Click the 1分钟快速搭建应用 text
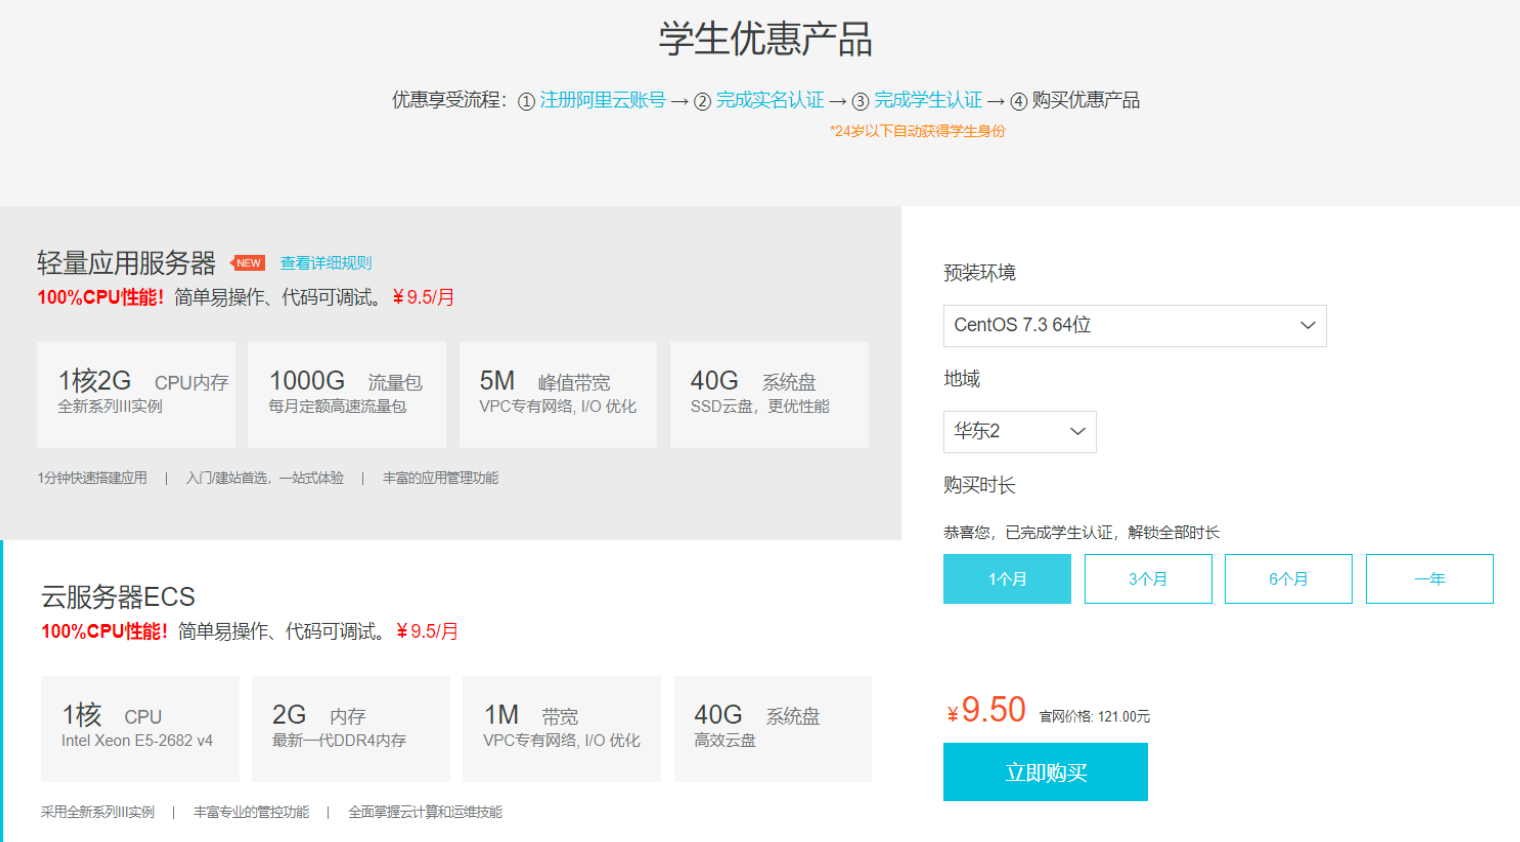 (x=92, y=478)
